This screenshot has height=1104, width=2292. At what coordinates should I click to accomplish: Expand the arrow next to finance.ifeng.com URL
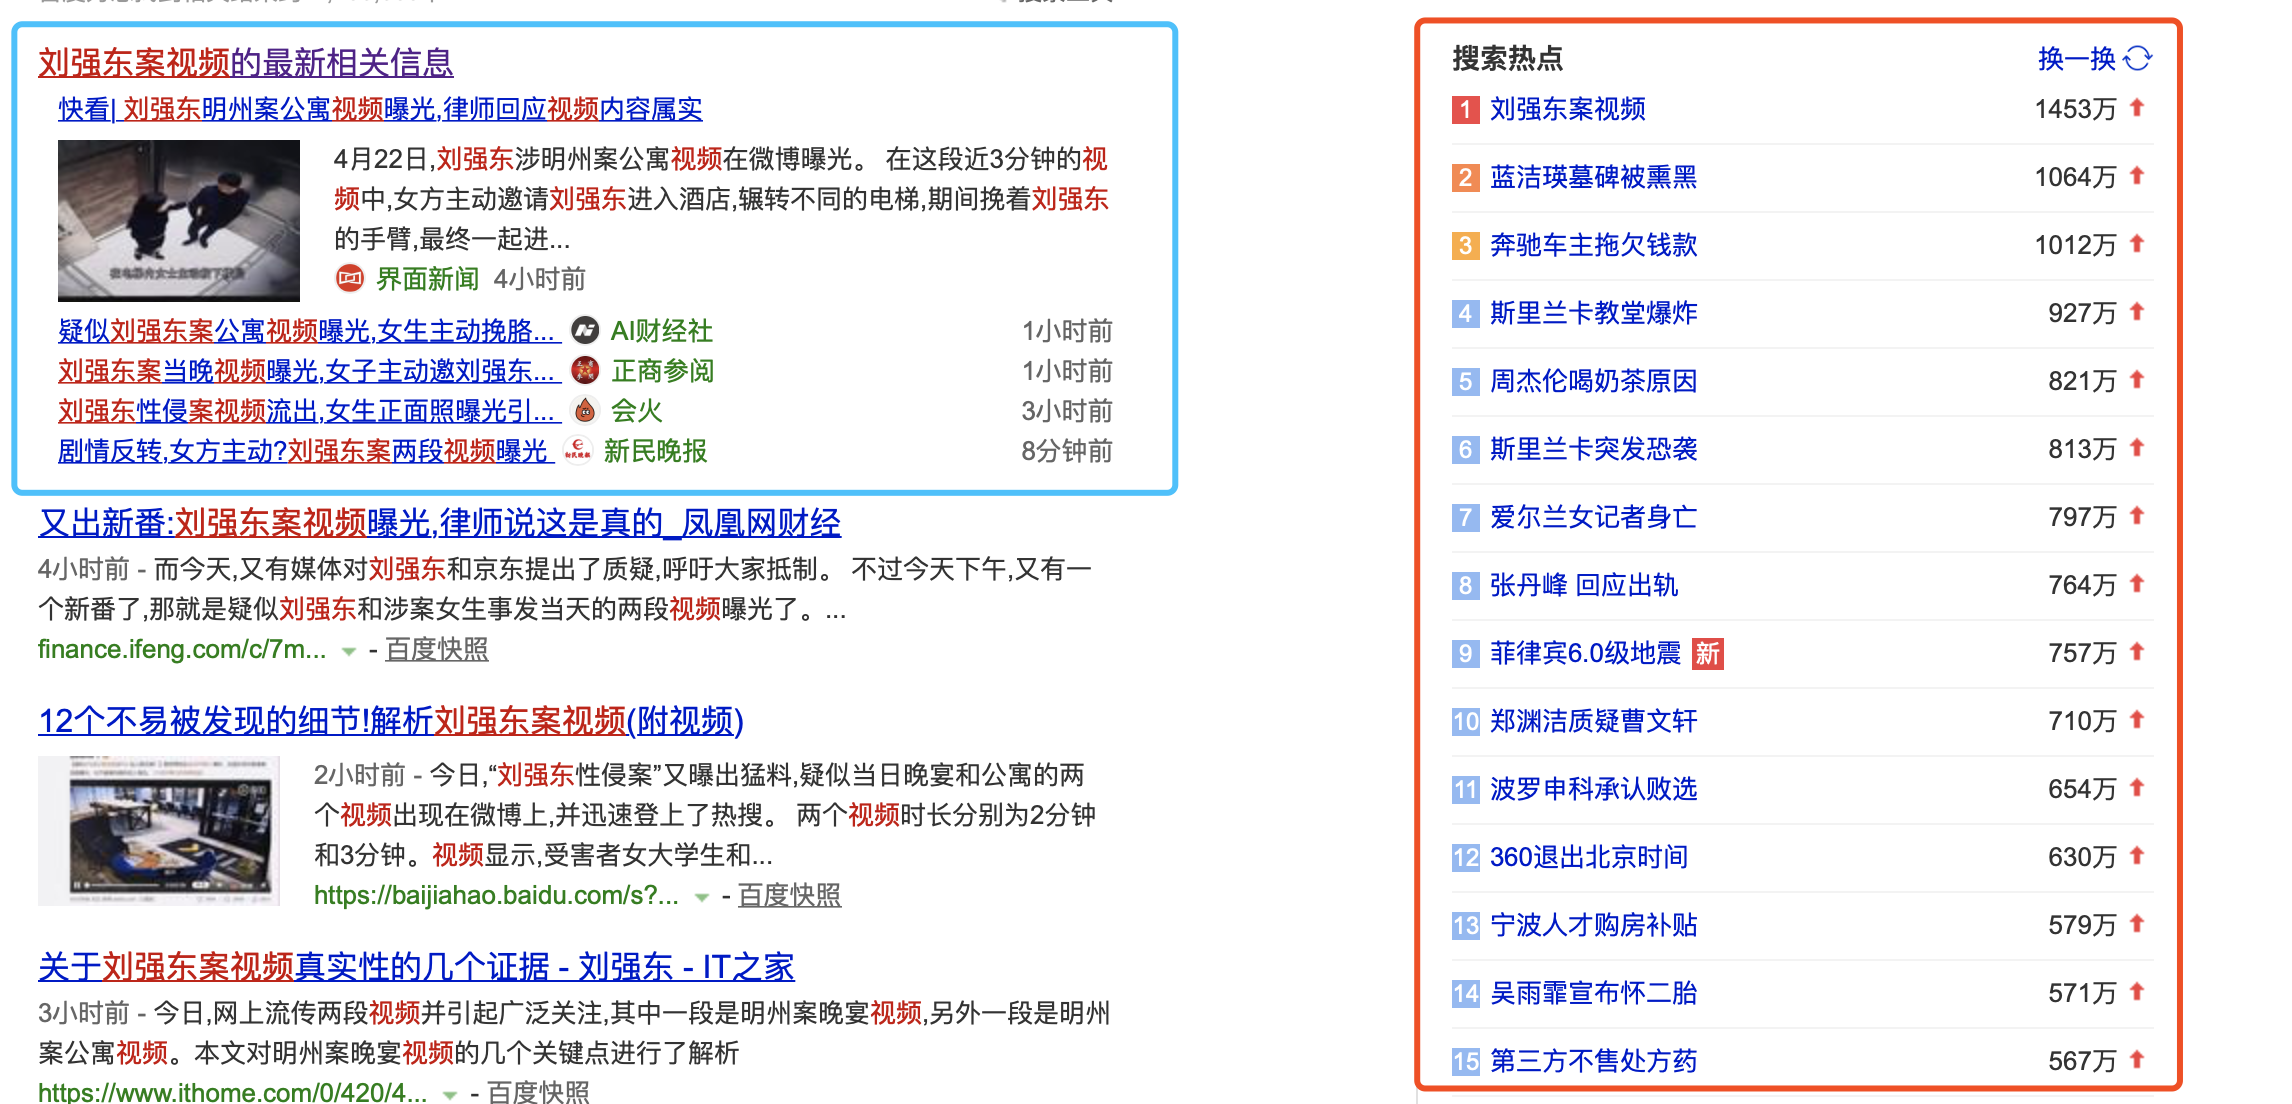click(349, 651)
